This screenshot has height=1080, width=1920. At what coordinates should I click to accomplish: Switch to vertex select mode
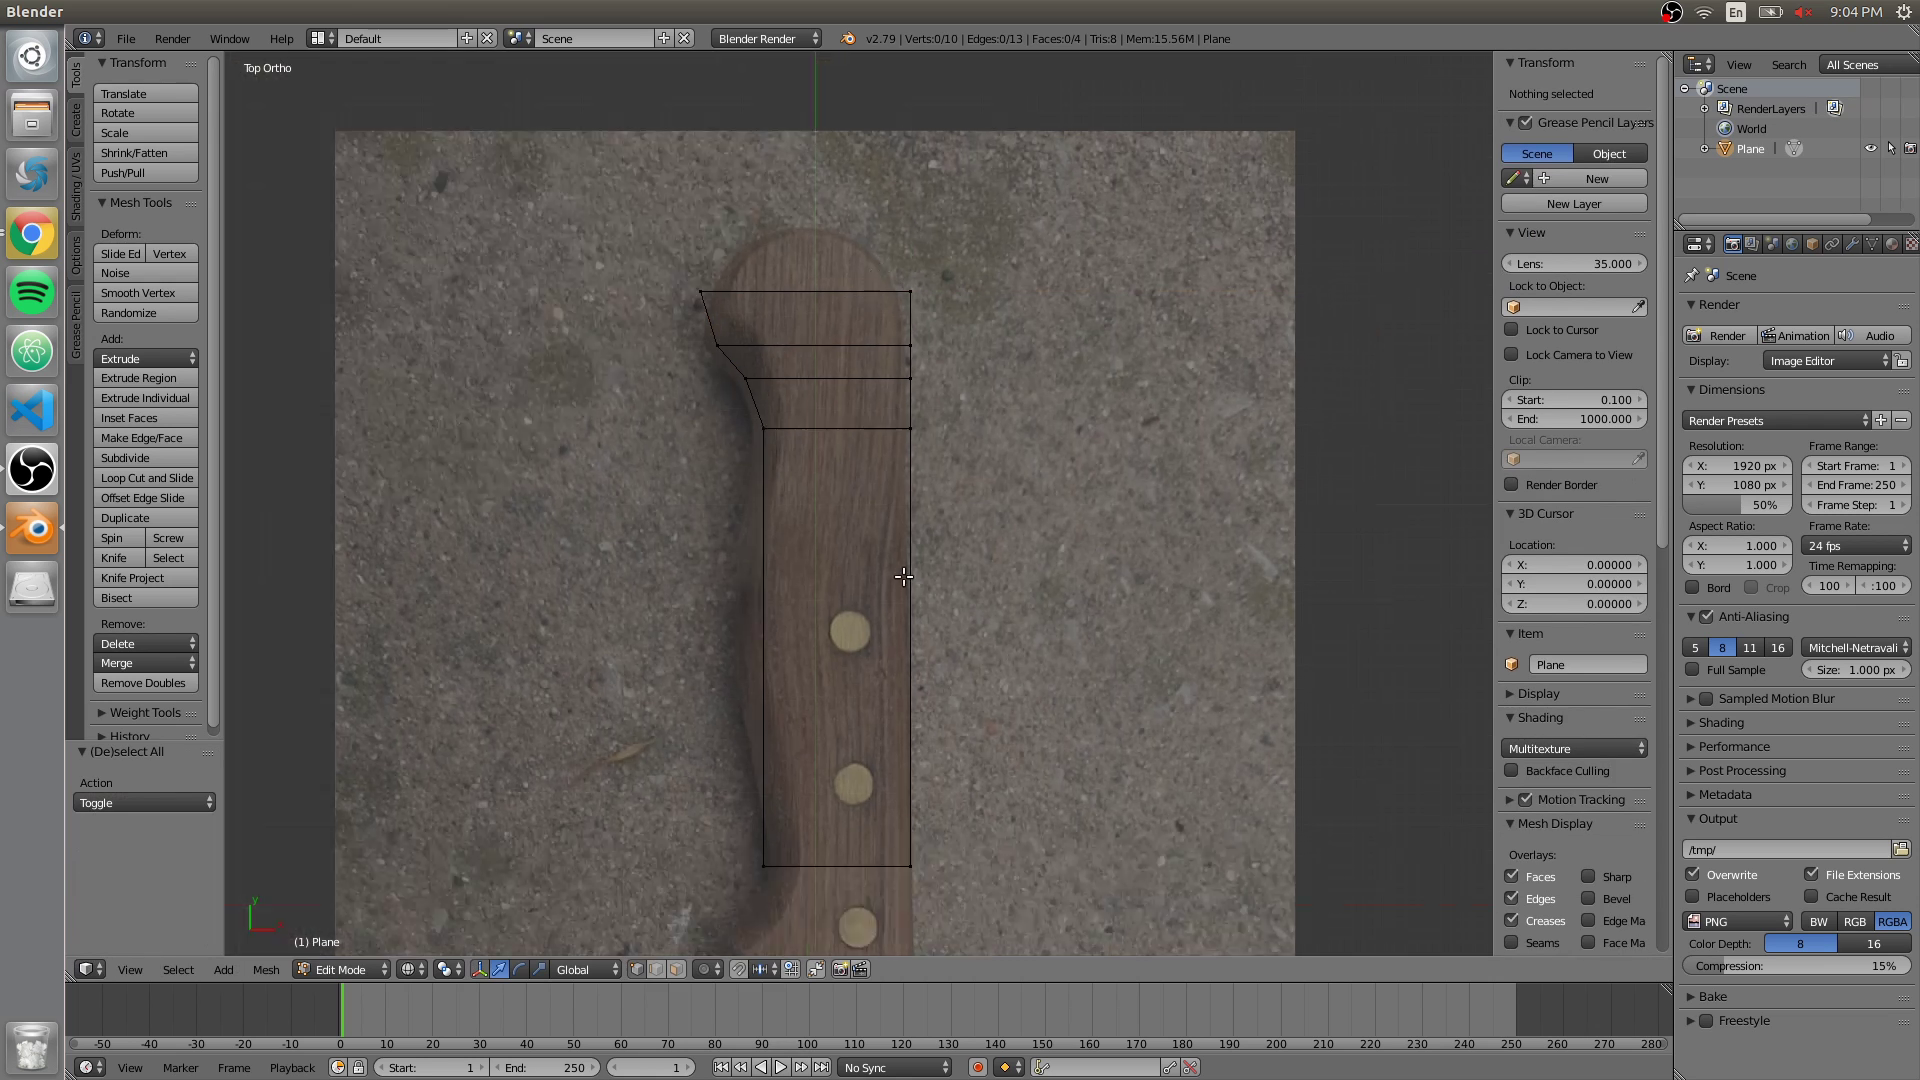(x=636, y=969)
